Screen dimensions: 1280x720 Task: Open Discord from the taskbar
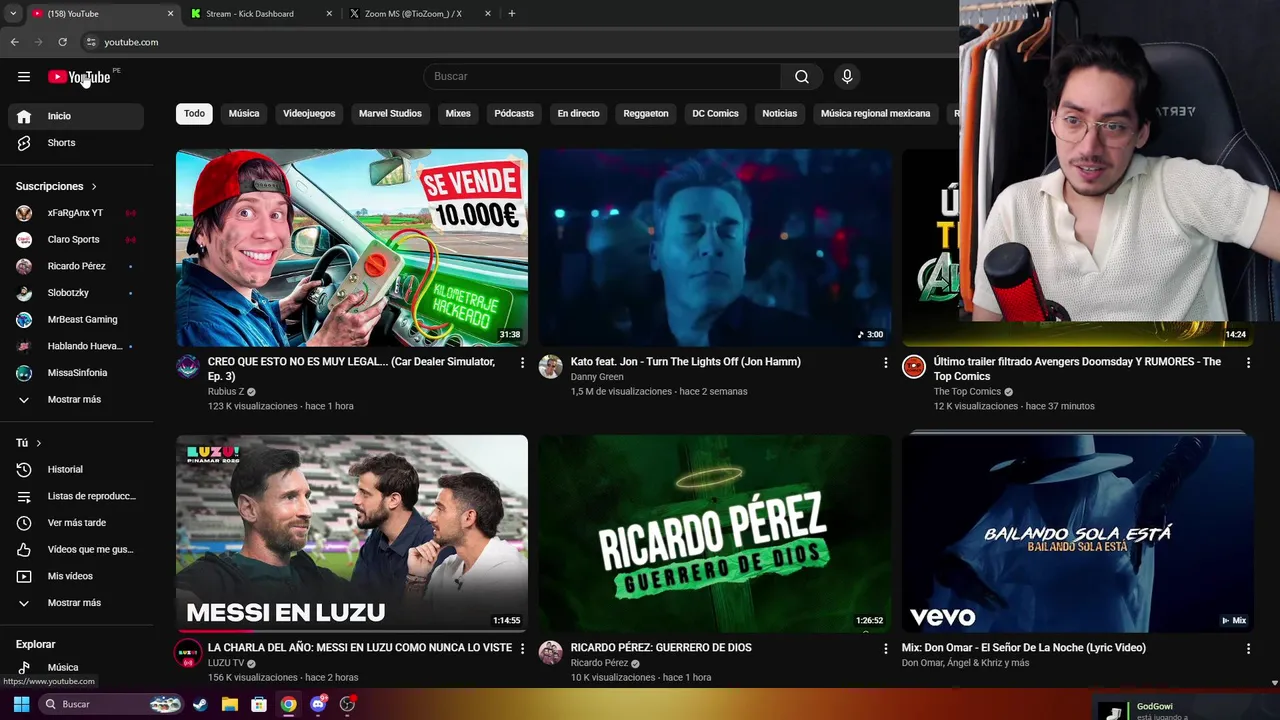point(318,704)
